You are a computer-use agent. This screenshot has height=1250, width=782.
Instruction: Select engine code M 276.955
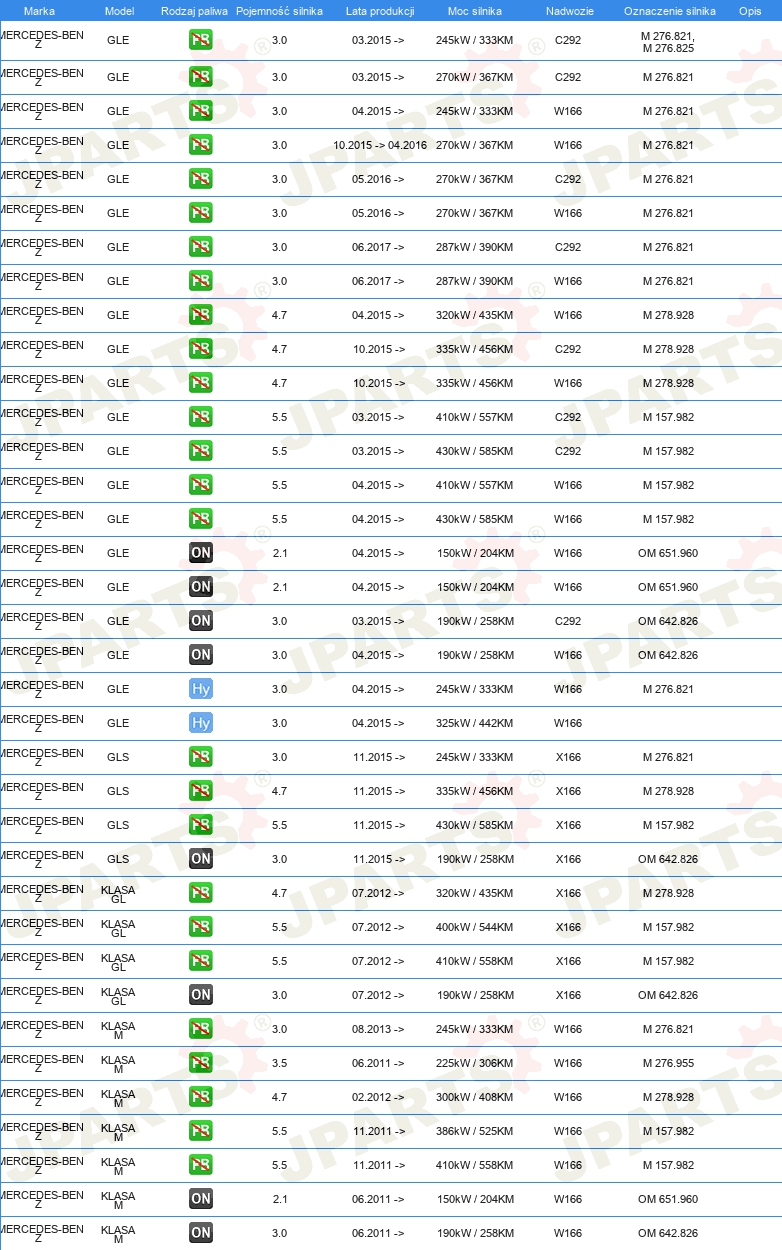click(668, 1063)
